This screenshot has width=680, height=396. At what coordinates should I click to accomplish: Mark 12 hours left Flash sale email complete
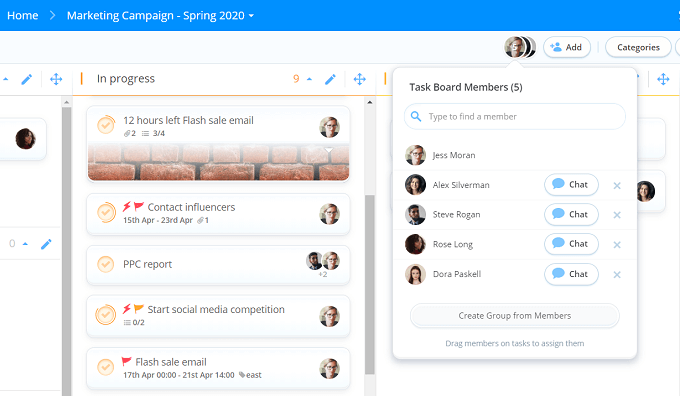coord(106,125)
